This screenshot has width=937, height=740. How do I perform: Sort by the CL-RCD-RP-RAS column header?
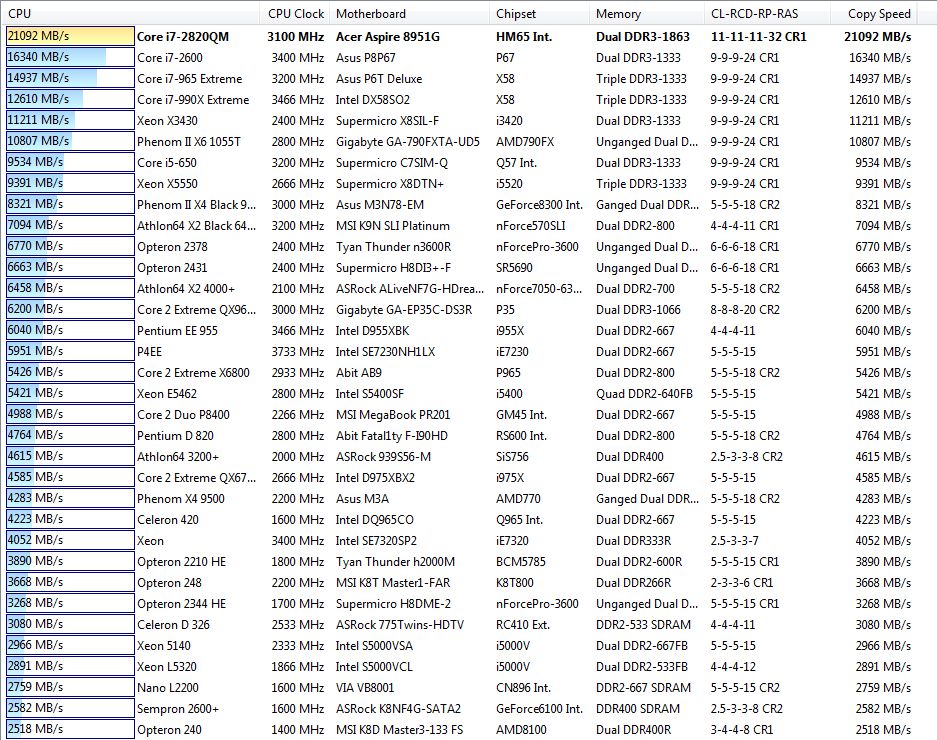[767, 13]
